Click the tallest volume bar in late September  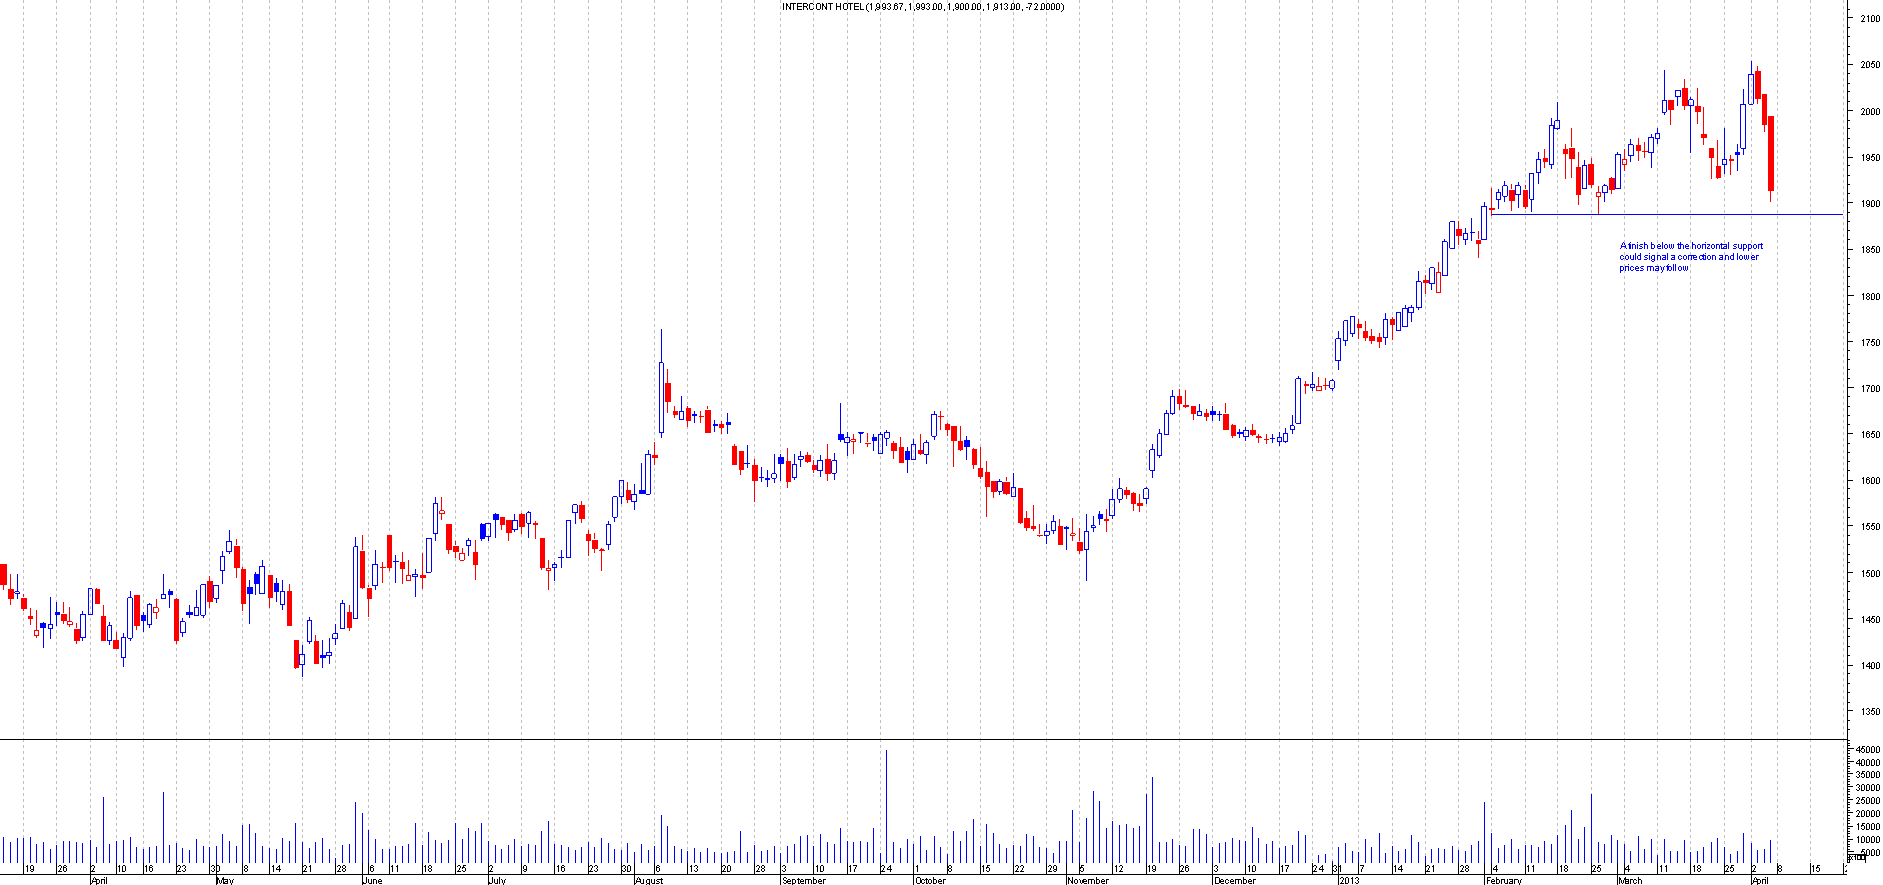point(886,805)
